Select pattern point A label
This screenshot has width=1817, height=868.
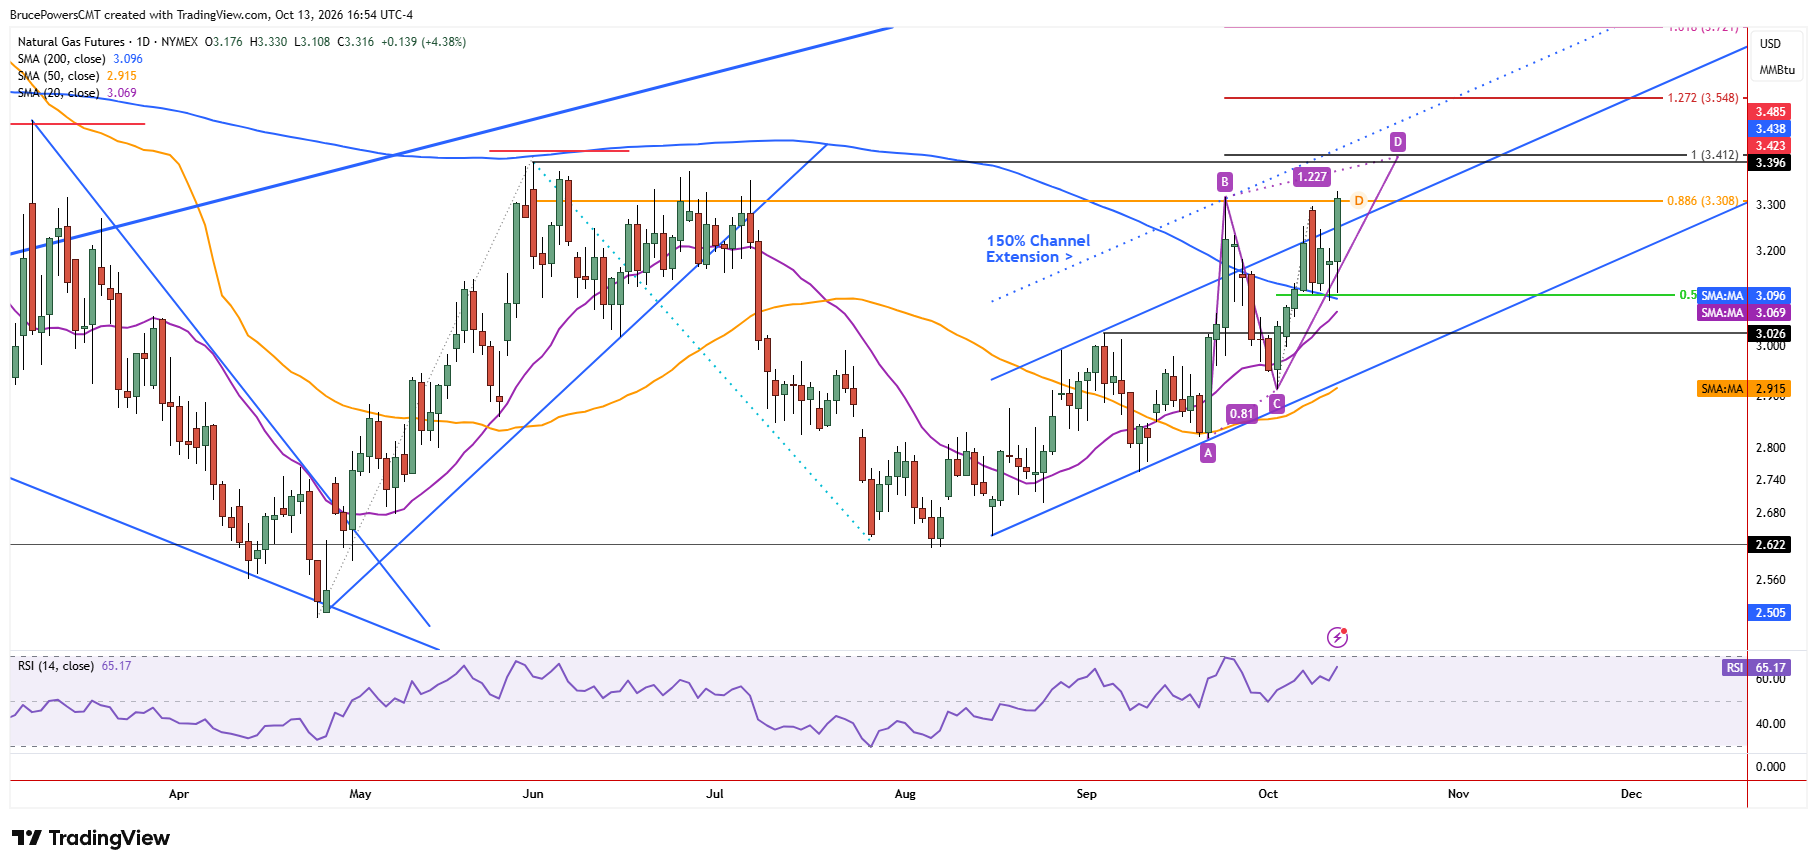(x=1208, y=453)
